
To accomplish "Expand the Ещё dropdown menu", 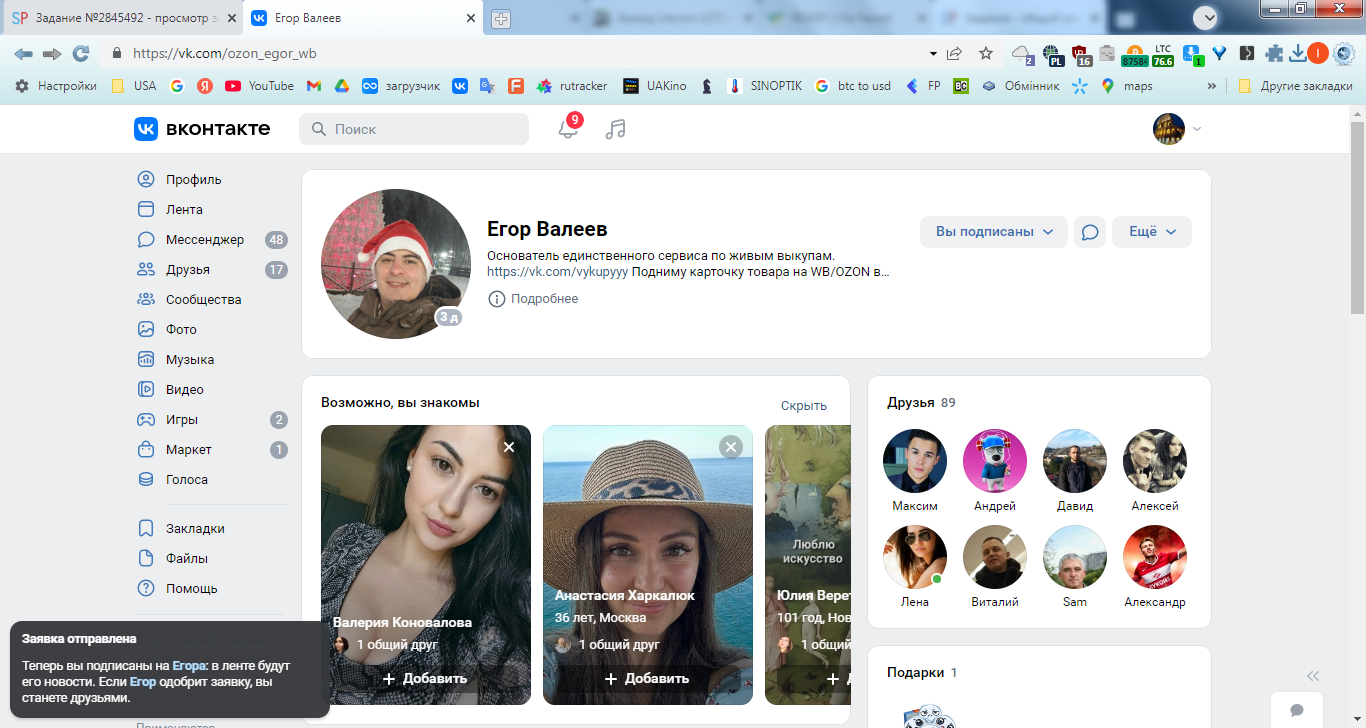I will pos(1152,232).
